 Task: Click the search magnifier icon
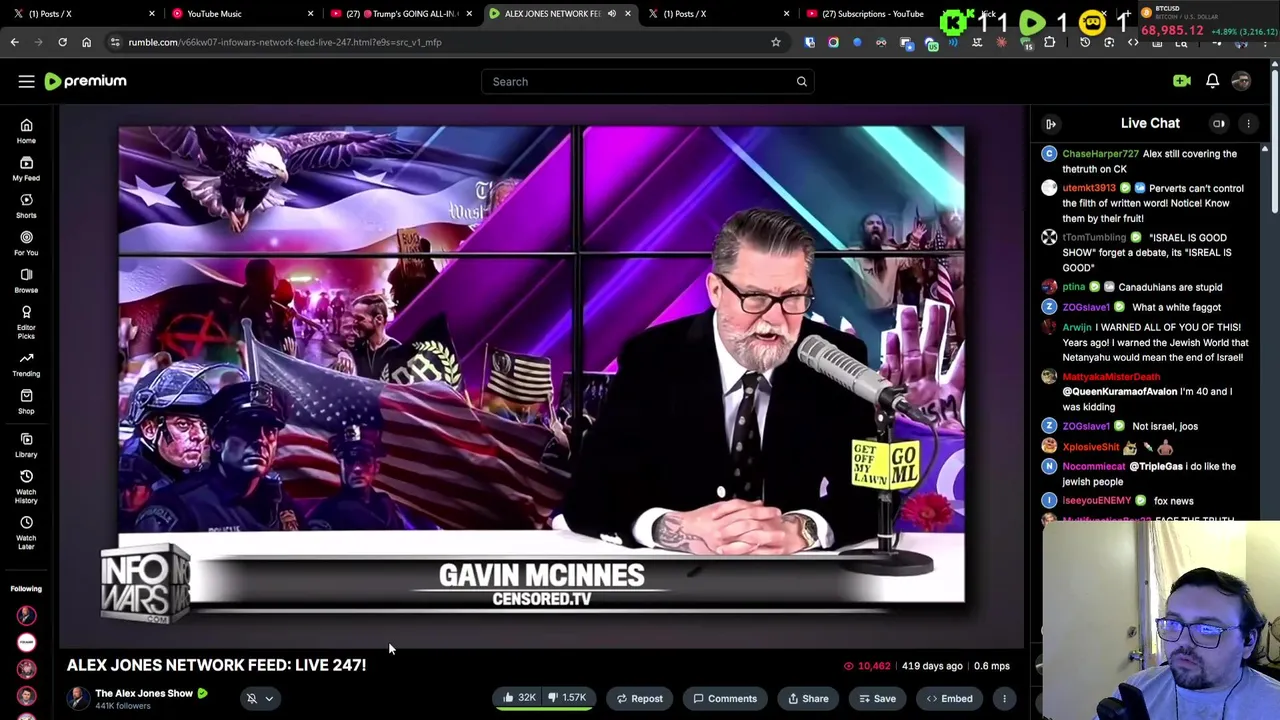pos(801,81)
